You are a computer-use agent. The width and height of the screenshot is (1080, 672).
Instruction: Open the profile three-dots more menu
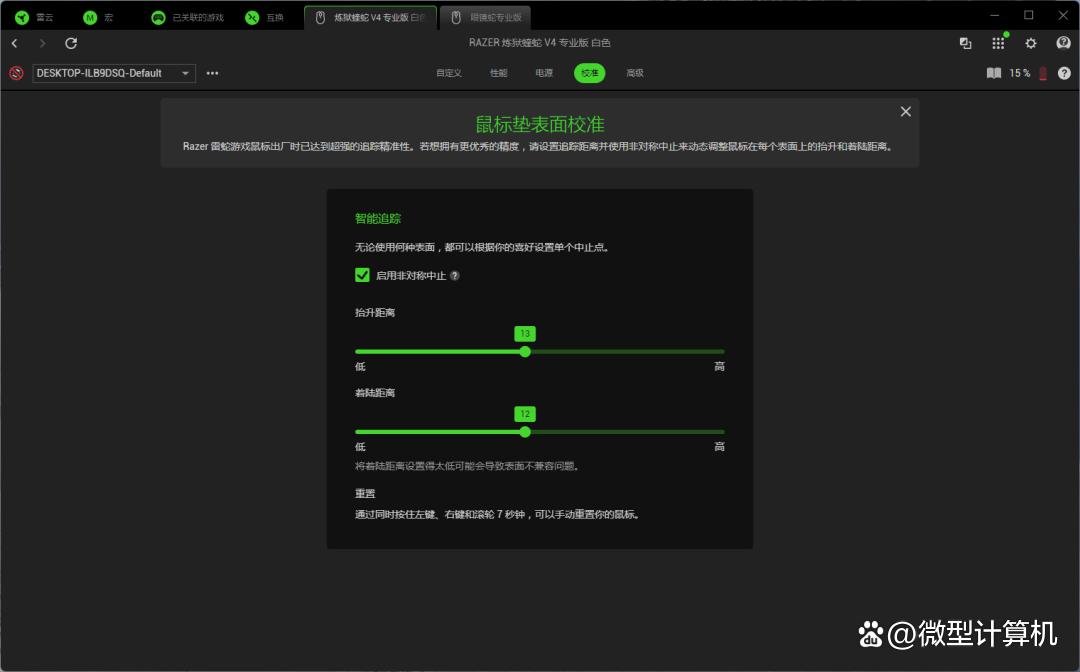pyautogui.click(x=212, y=73)
